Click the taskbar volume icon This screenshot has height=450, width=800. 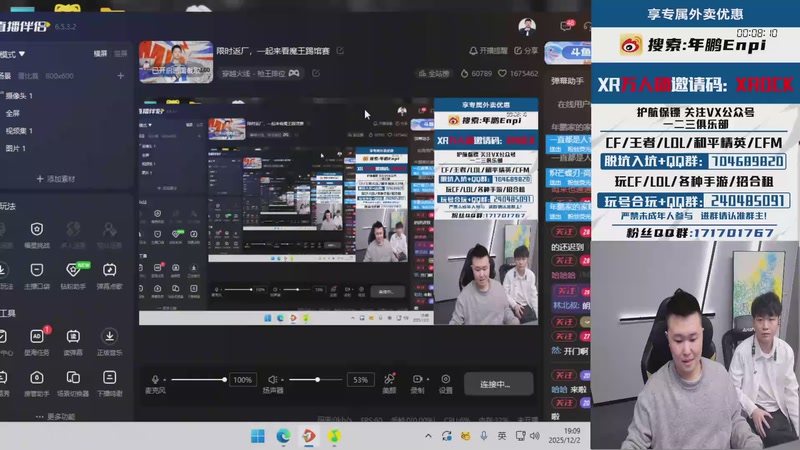(535, 436)
